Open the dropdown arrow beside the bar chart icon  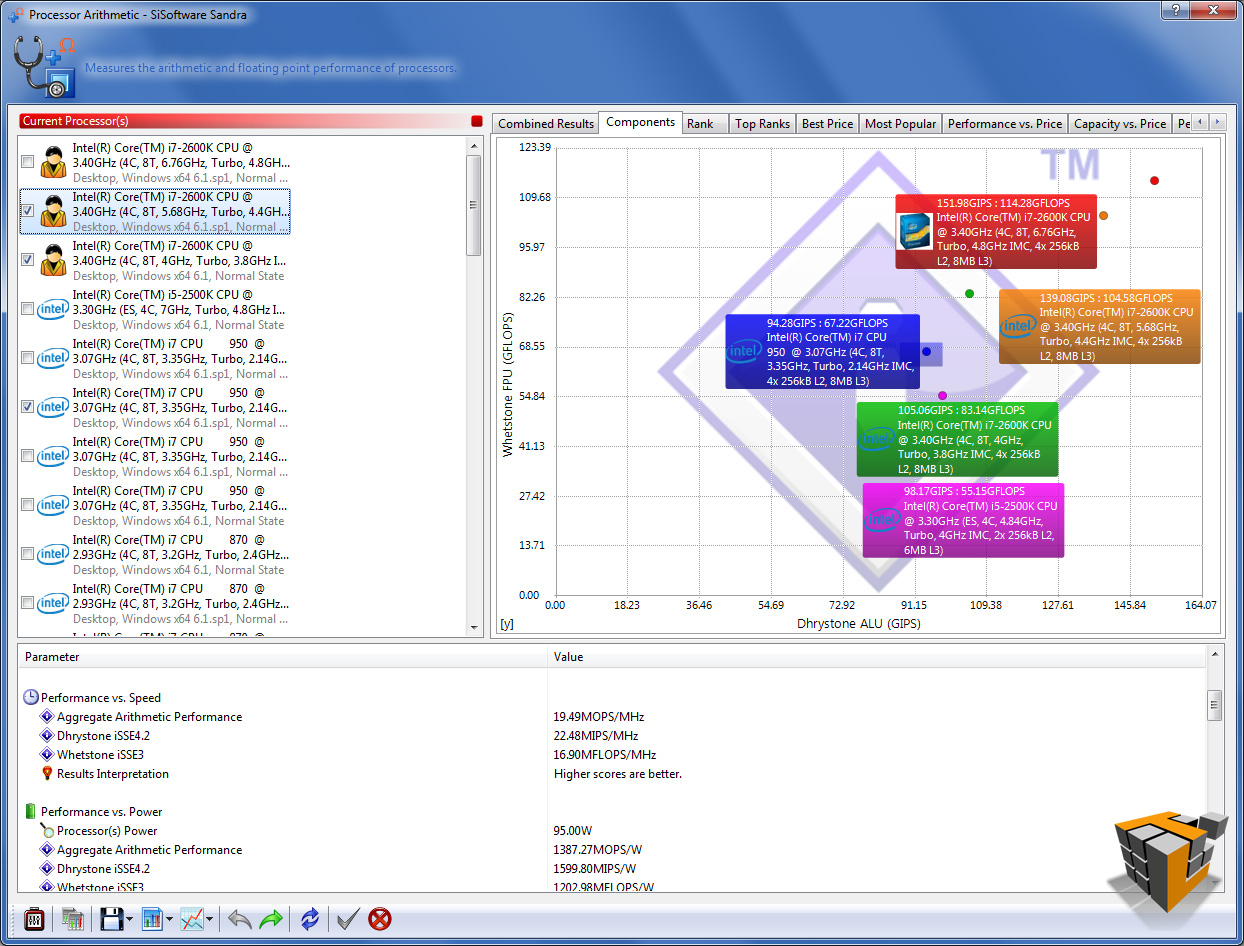pos(170,919)
